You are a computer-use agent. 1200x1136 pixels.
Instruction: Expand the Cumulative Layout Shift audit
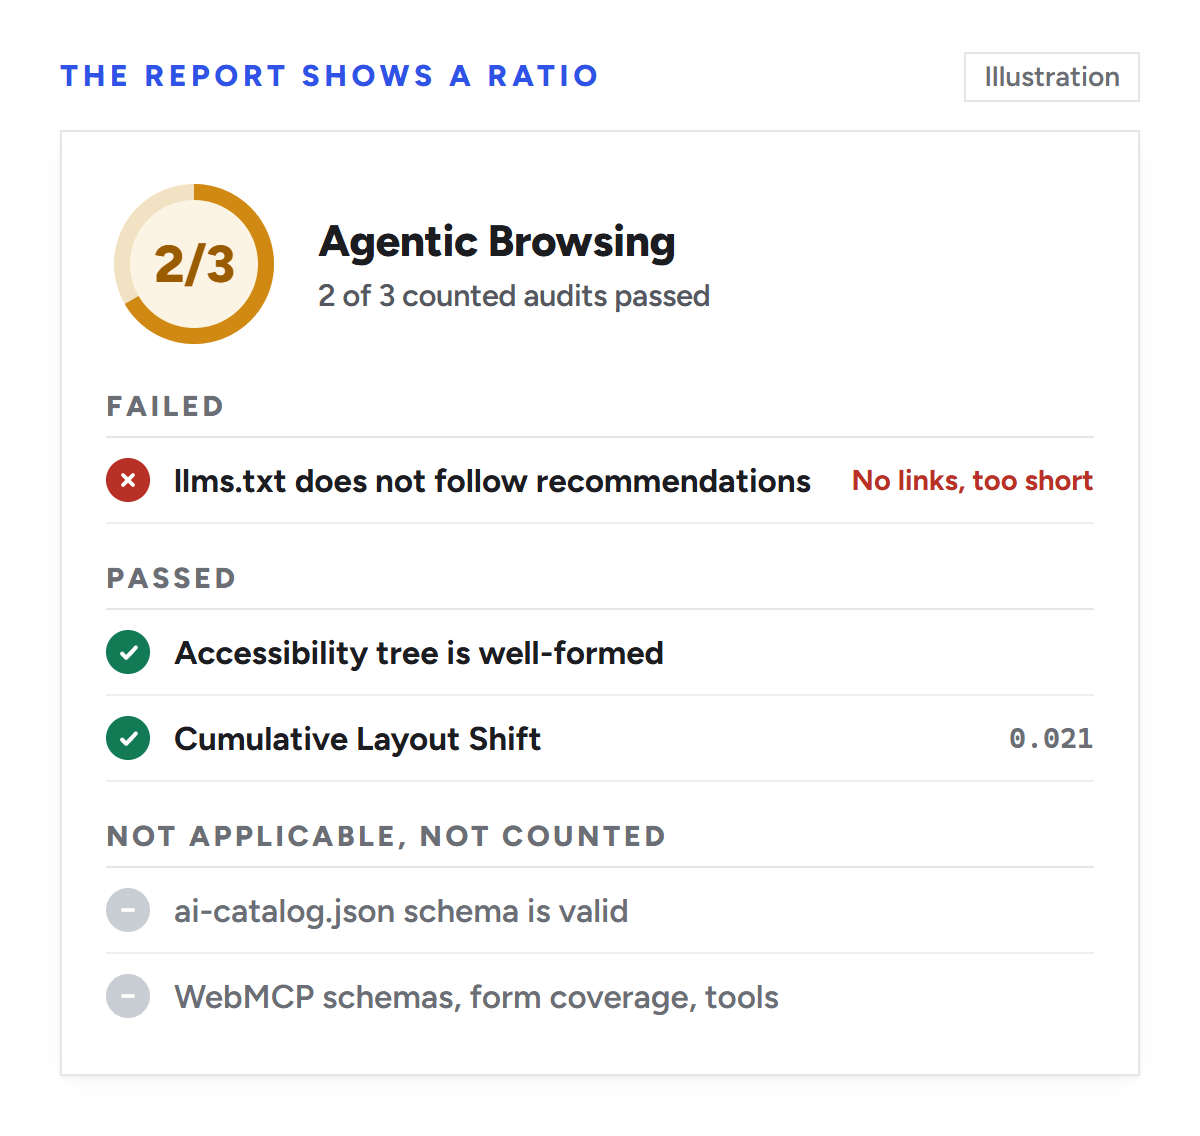pos(600,739)
